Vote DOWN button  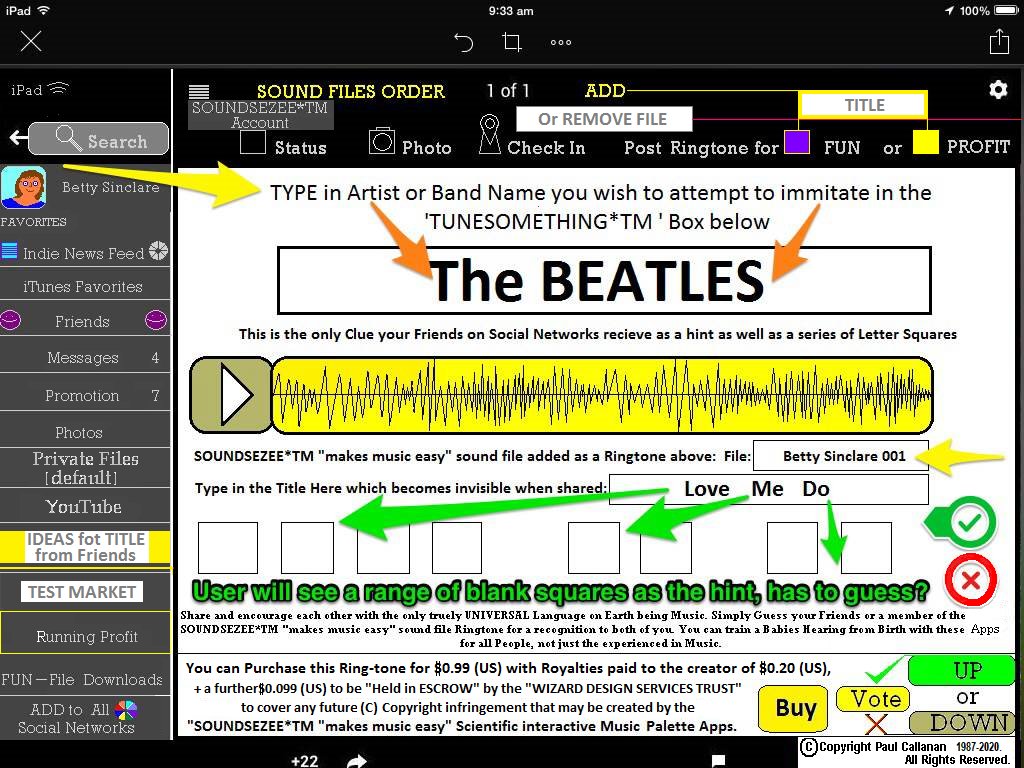[962, 723]
